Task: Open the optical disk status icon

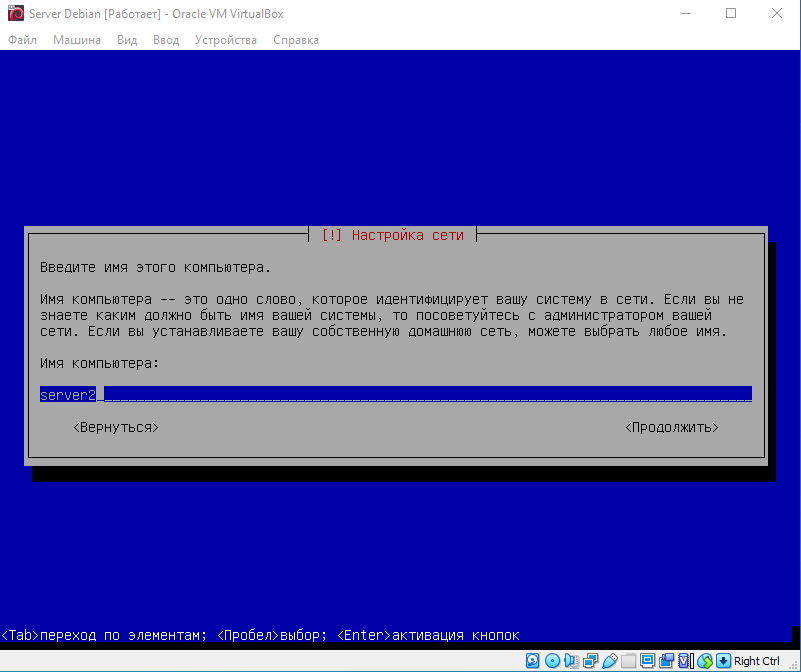Action: tap(552, 661)
